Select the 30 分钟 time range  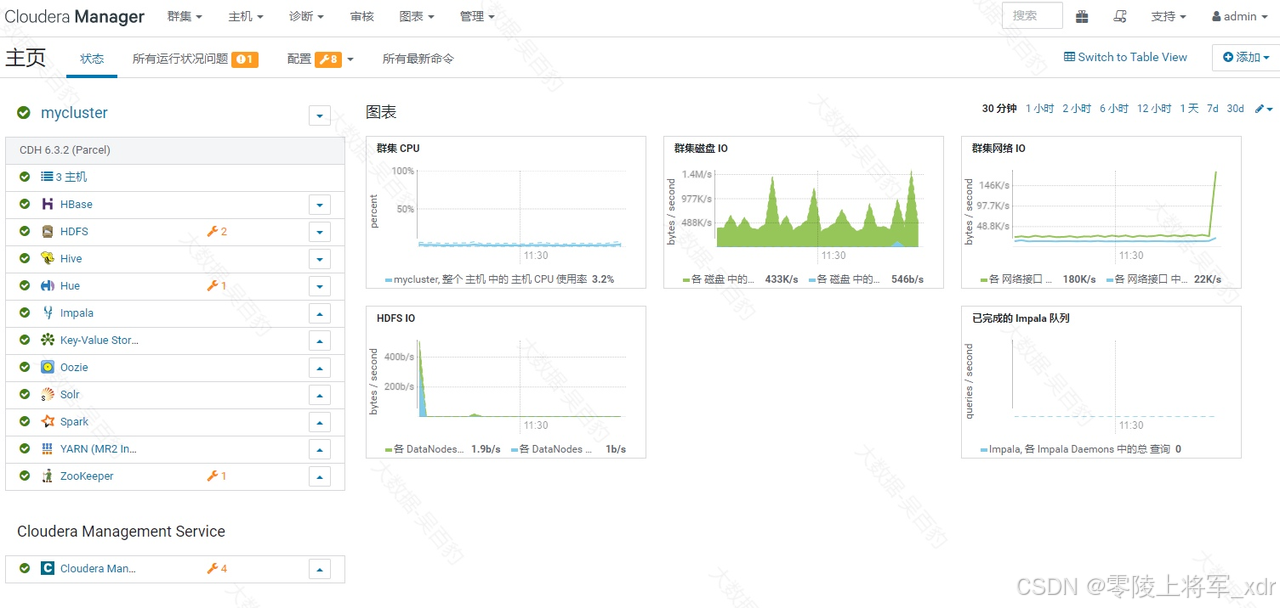[x=999, y=108]
